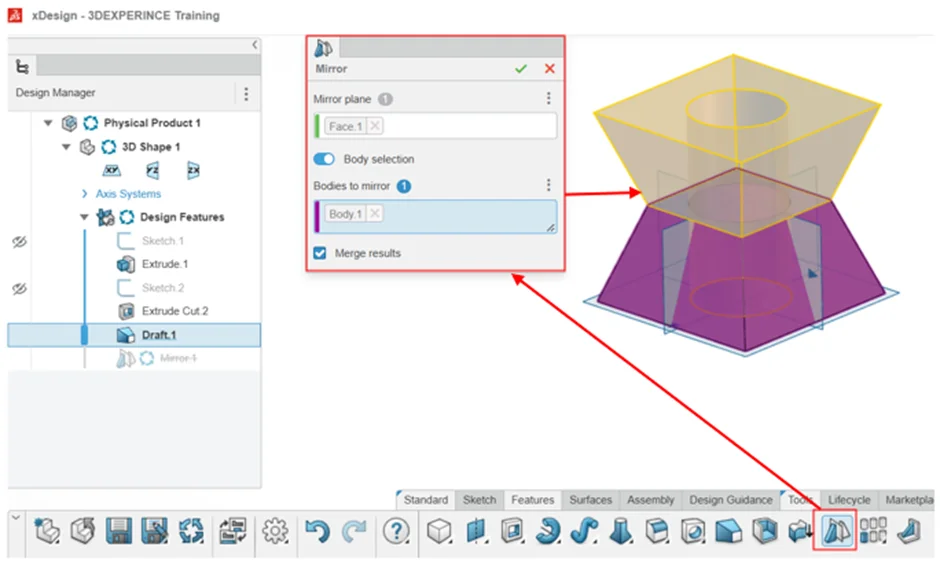Choose the Sweep tool icon
The height and width of the screenshot is (562, 940).
(584, 531)
